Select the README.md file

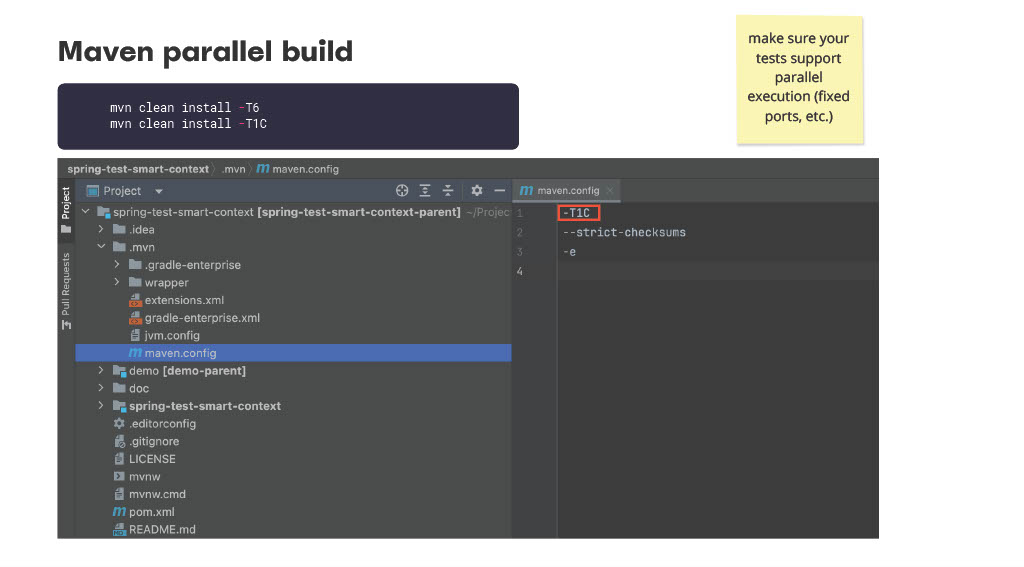(x=162, y=529)
